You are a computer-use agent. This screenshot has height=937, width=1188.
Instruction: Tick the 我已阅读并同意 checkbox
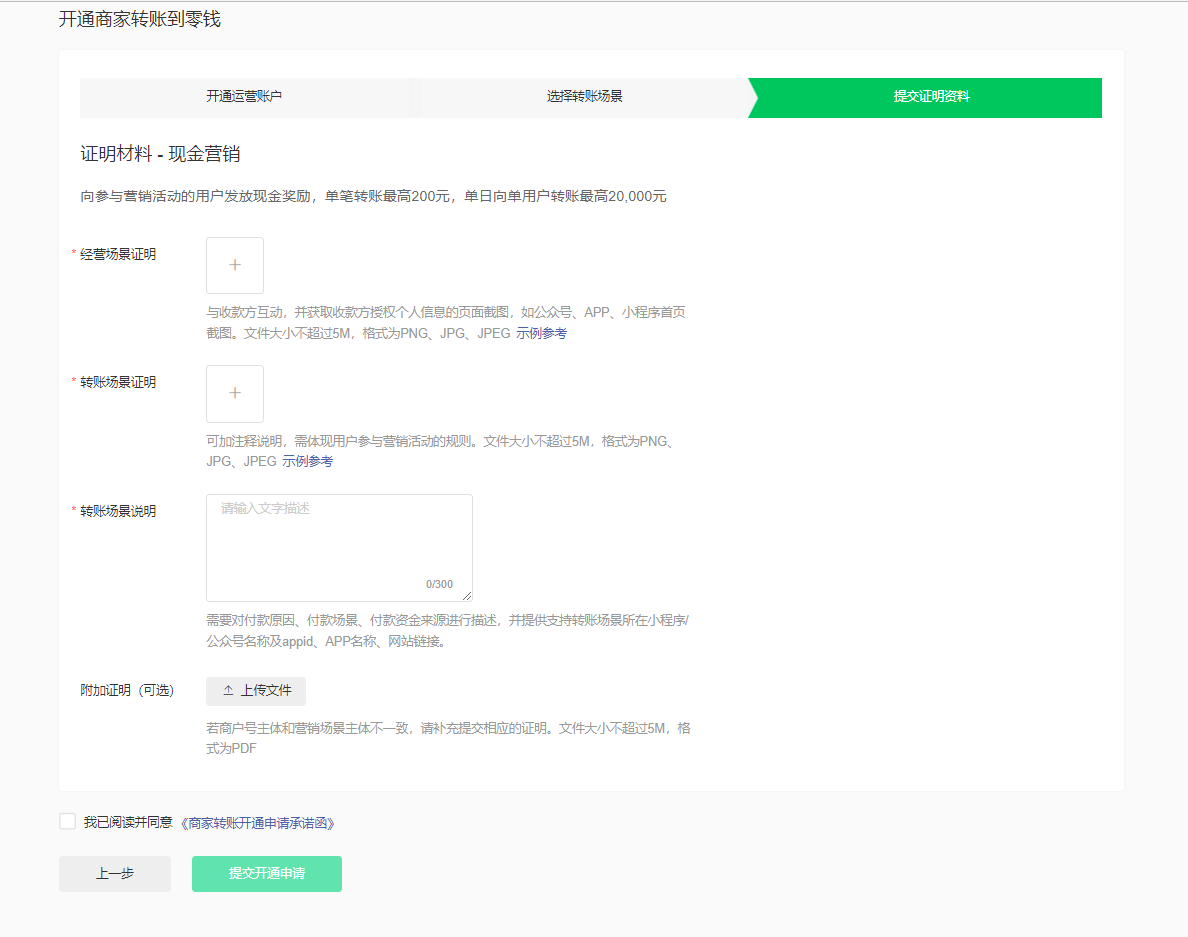point(68,822)
